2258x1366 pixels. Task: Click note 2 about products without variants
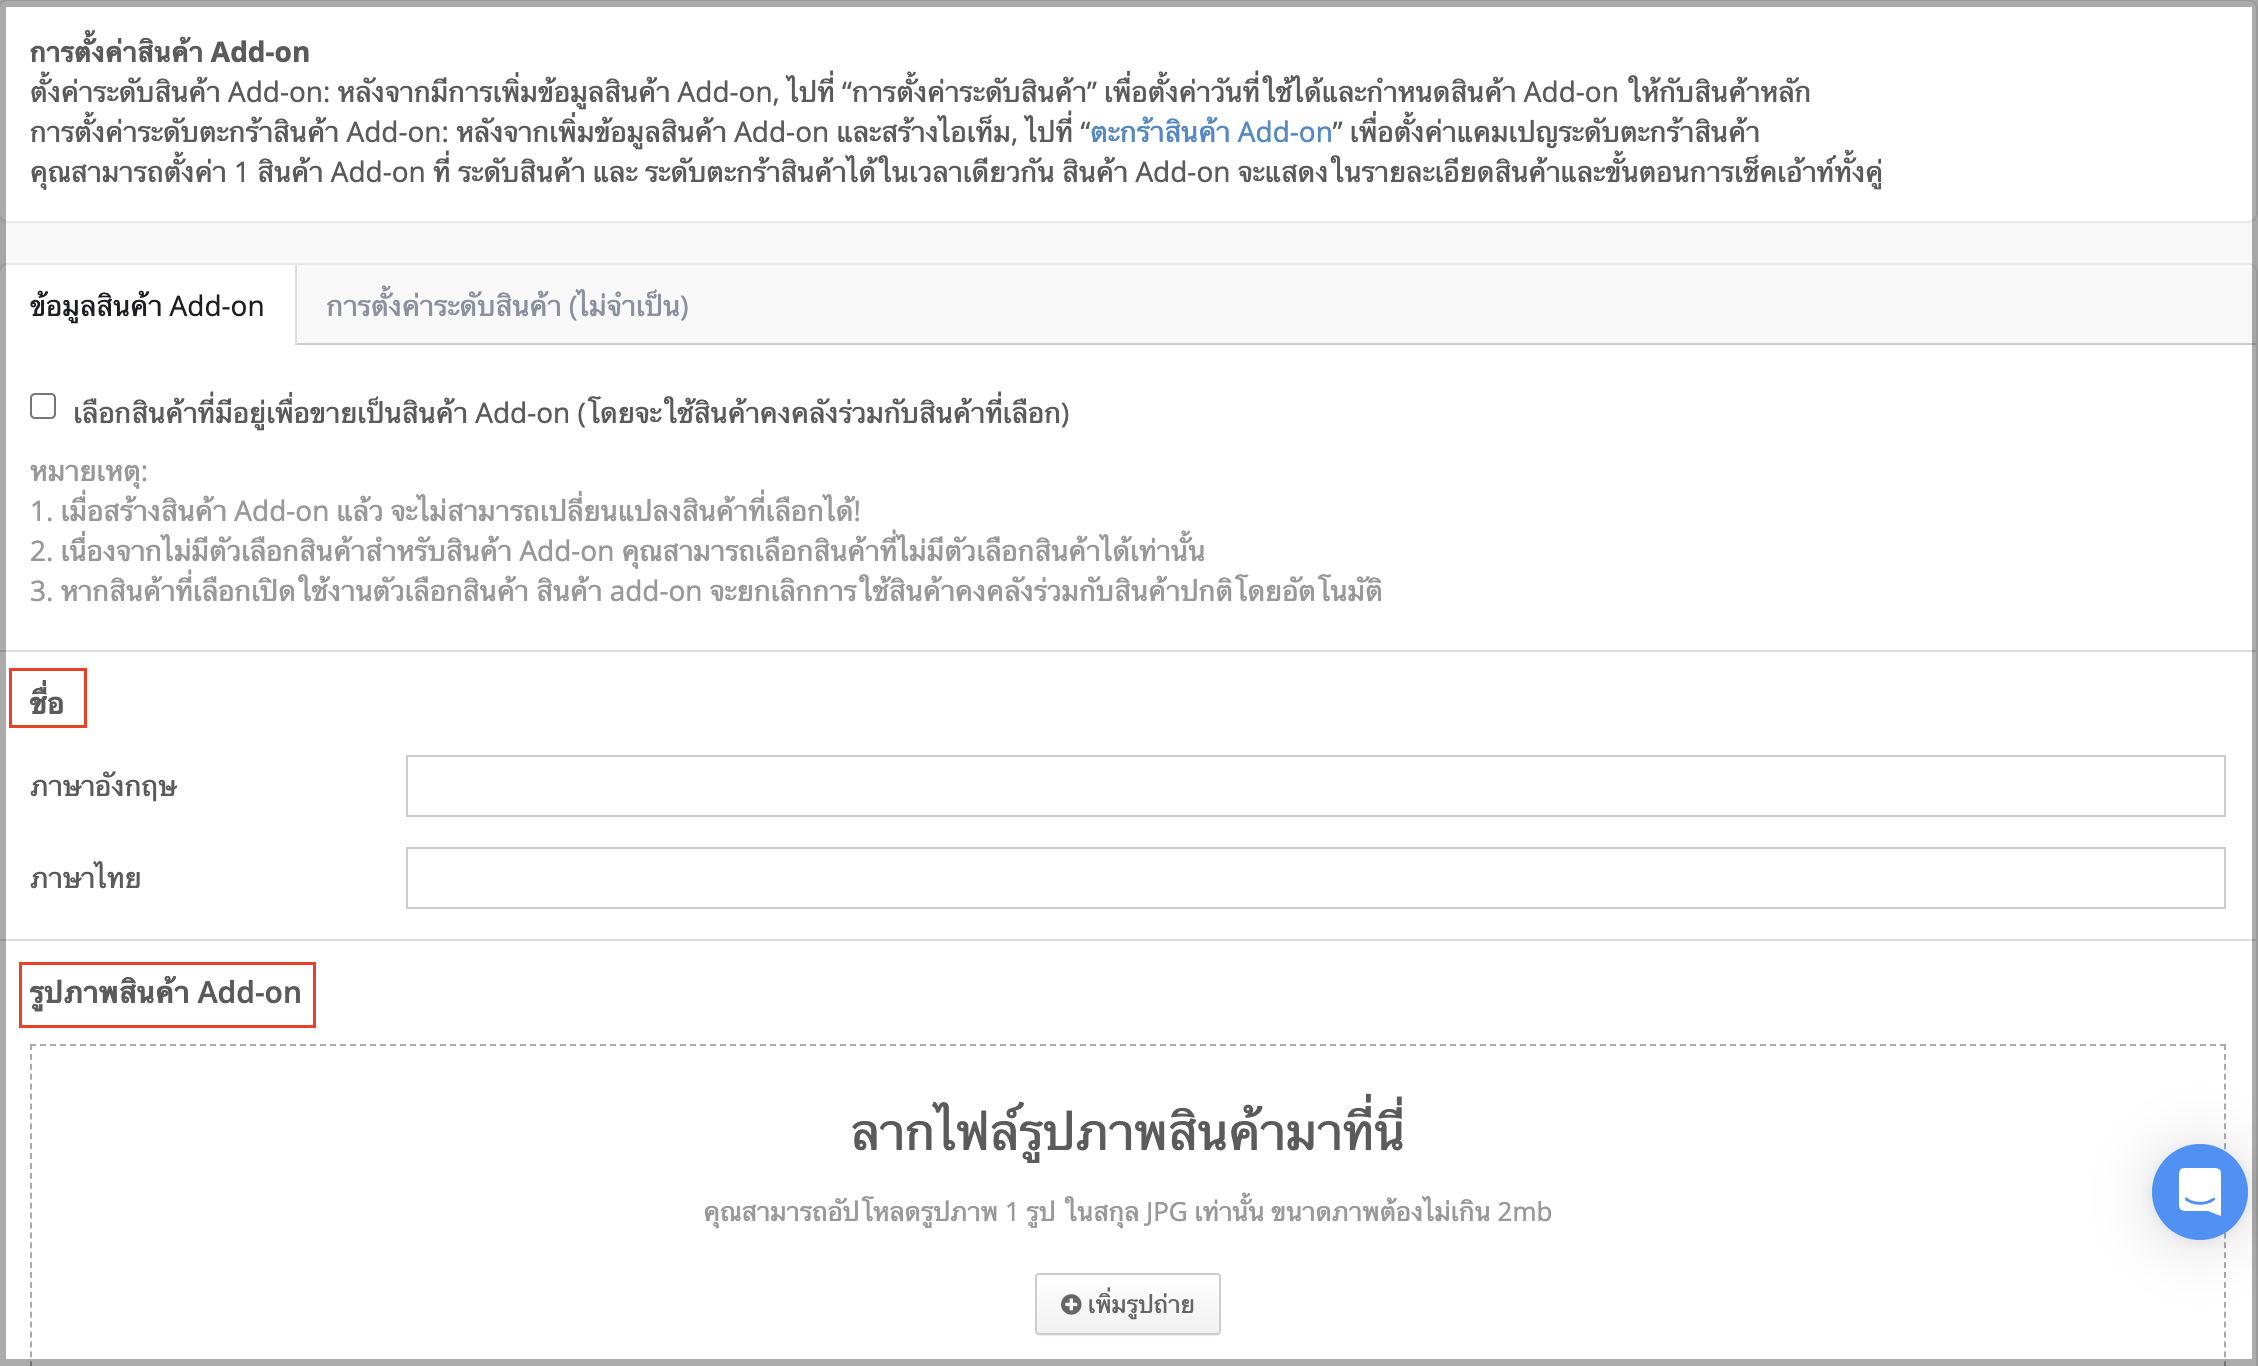pyautogui.click(x=617, y=551)
